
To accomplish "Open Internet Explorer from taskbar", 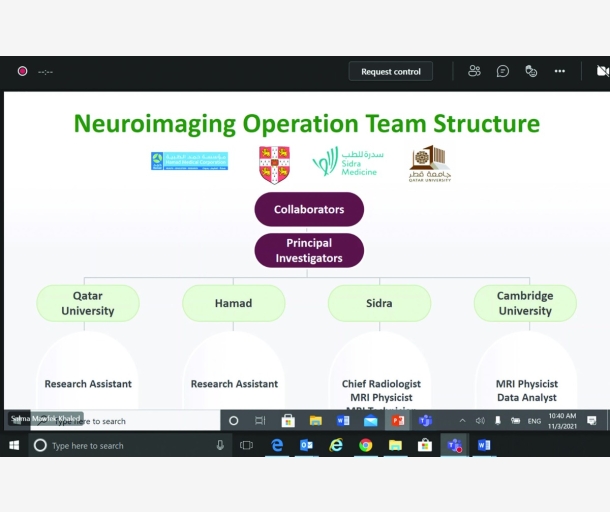I will click(336, 445).
